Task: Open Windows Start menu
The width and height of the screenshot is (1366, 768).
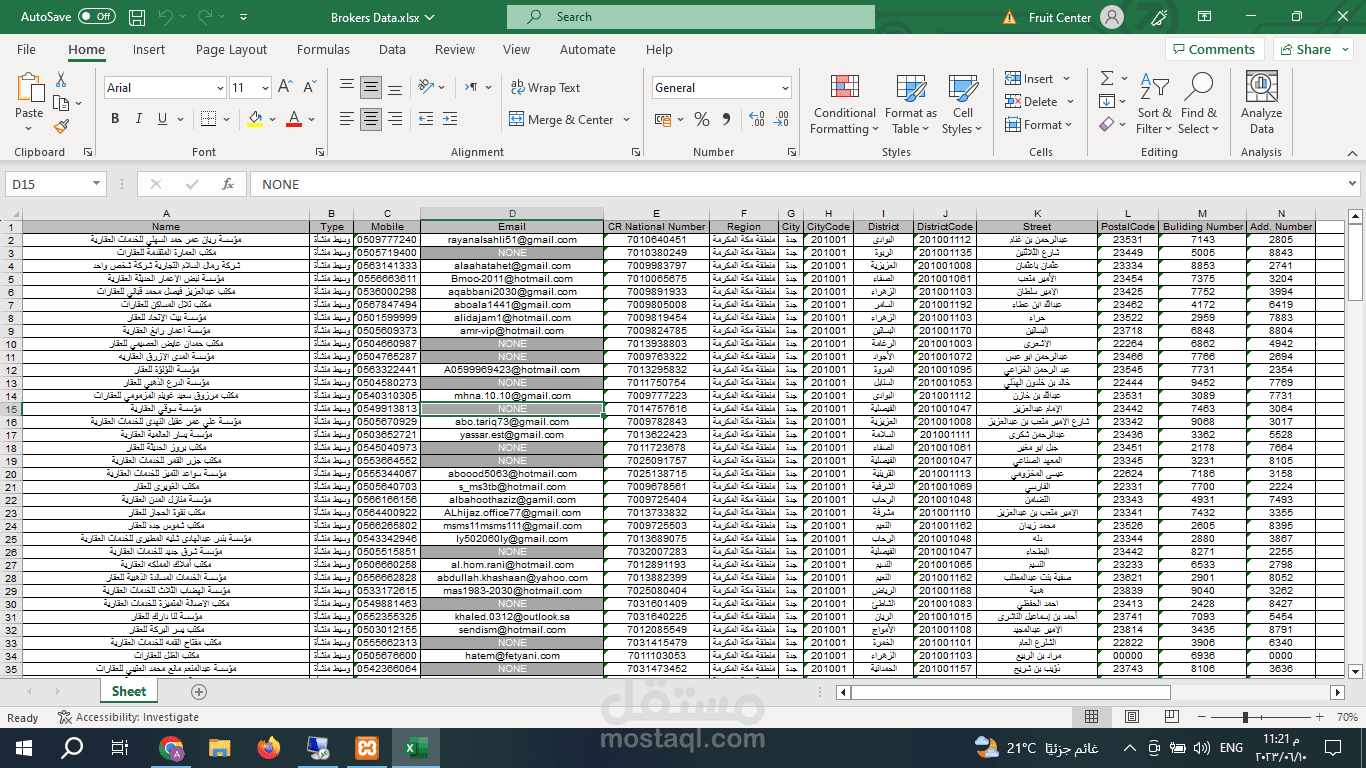Action: point(24,747)
